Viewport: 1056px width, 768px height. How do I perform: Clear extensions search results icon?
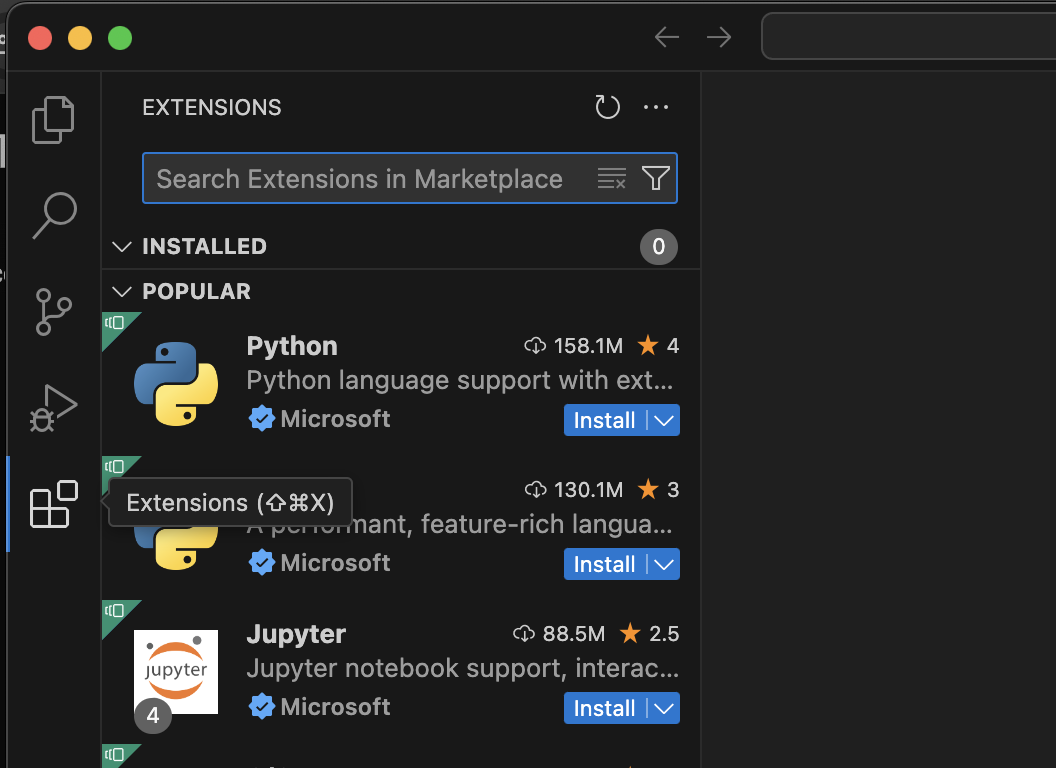coord(612,179)
